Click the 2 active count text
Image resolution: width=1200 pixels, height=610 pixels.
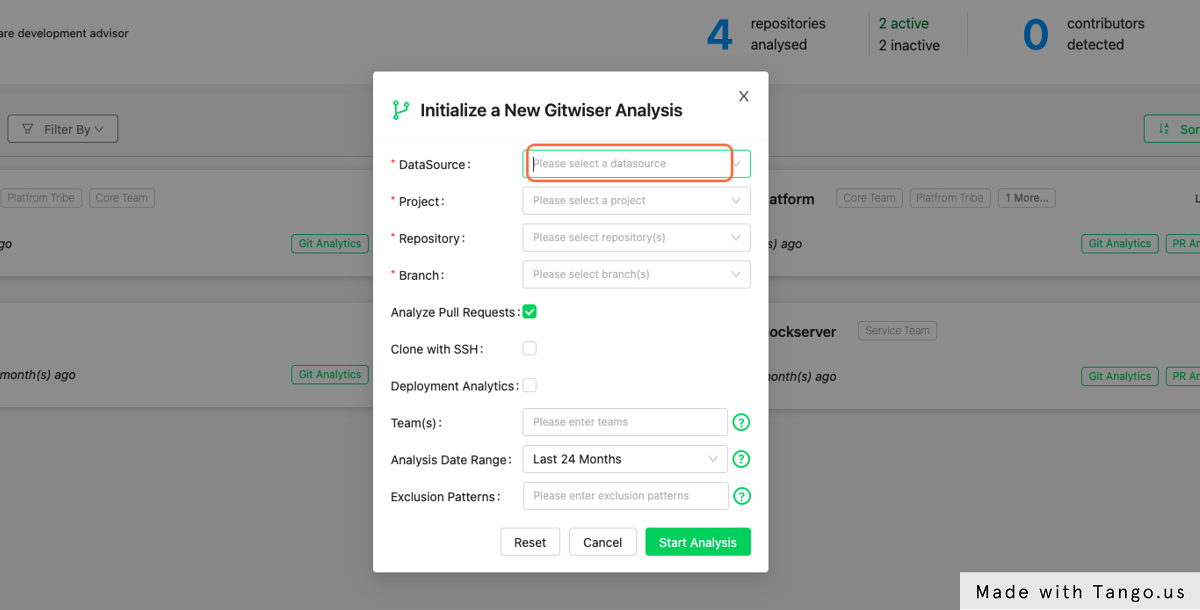[904, 23]
